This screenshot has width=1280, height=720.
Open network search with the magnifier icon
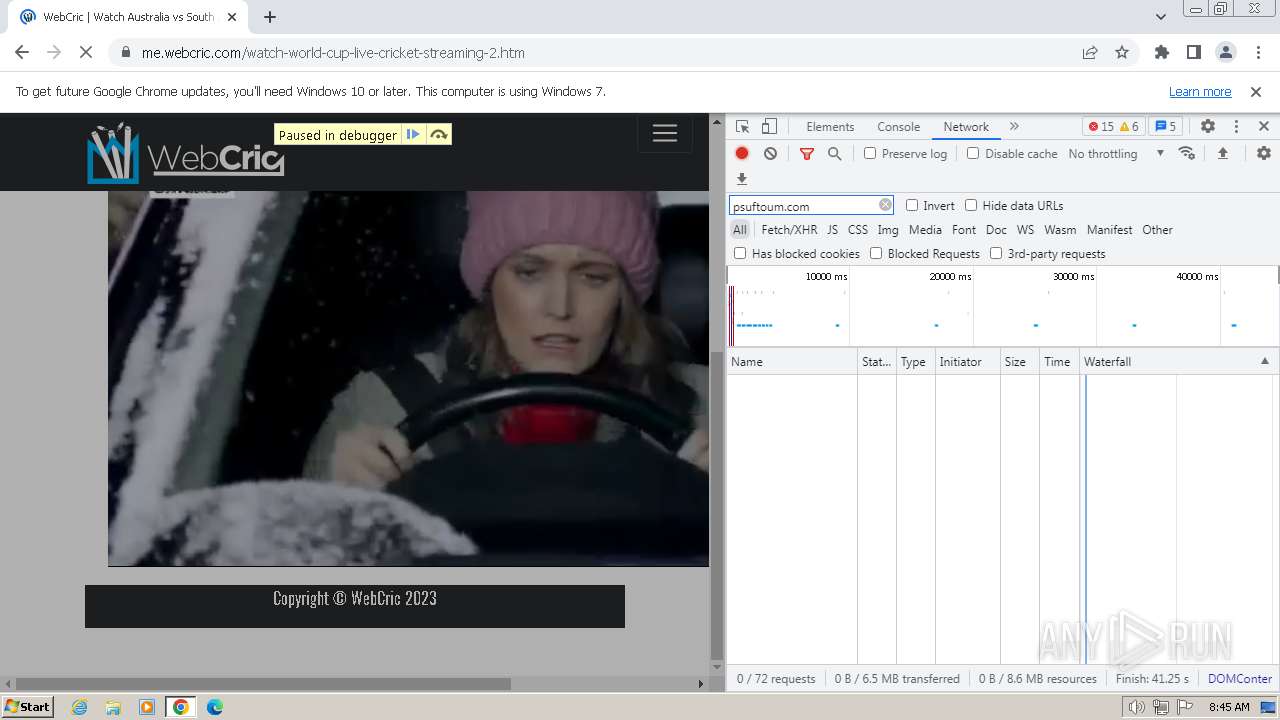(x=834, y=153)
